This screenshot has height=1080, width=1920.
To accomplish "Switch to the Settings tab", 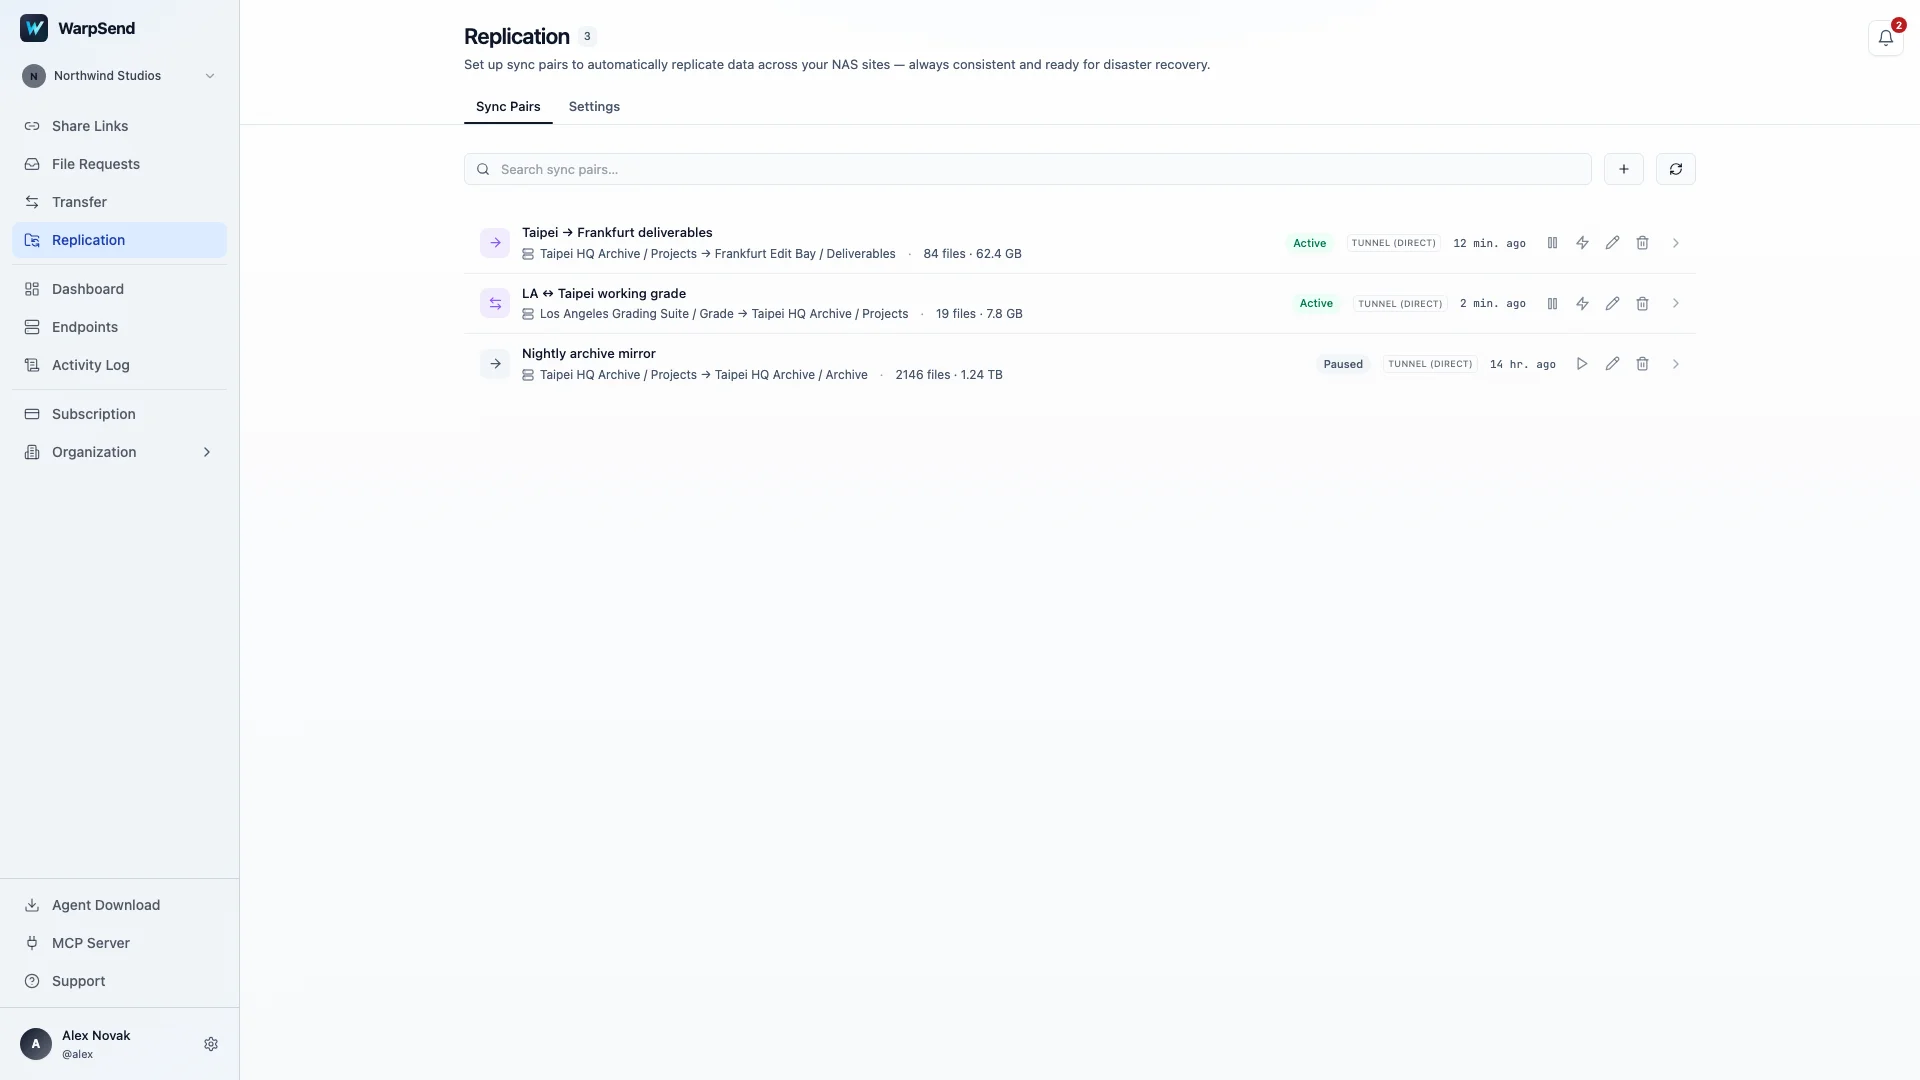I will click(594, 107).
